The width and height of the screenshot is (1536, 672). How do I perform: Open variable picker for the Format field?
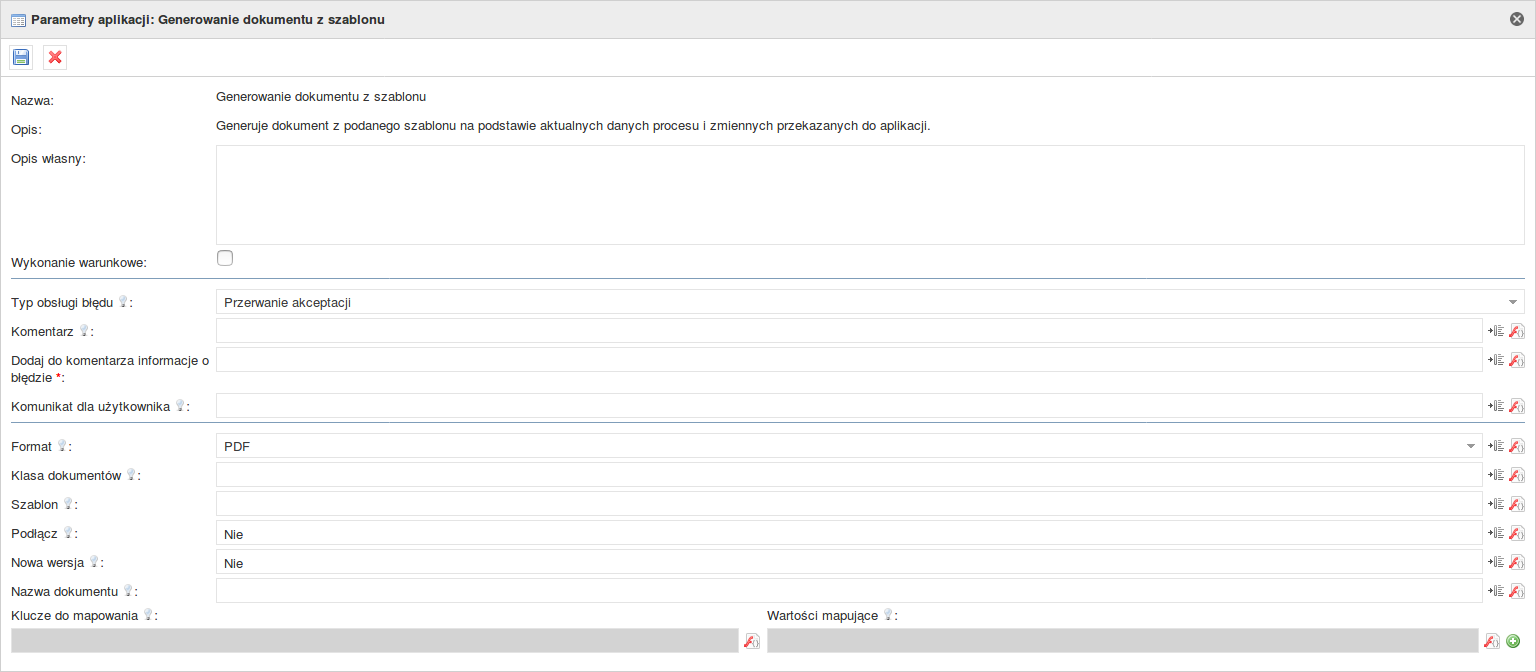1496,446
